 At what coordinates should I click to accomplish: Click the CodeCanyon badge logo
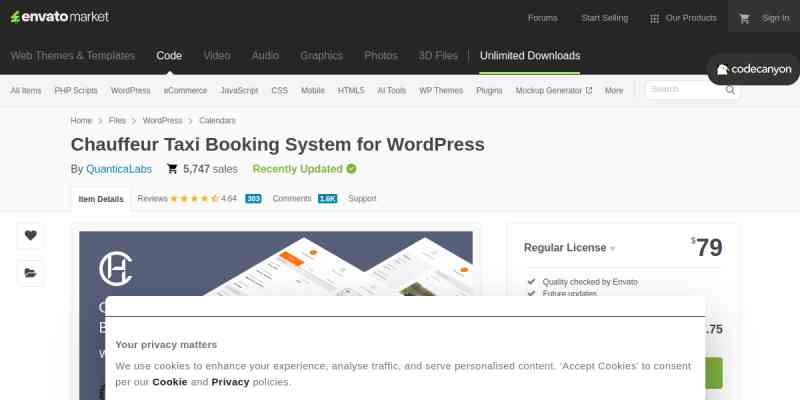[x=754, y=69]
